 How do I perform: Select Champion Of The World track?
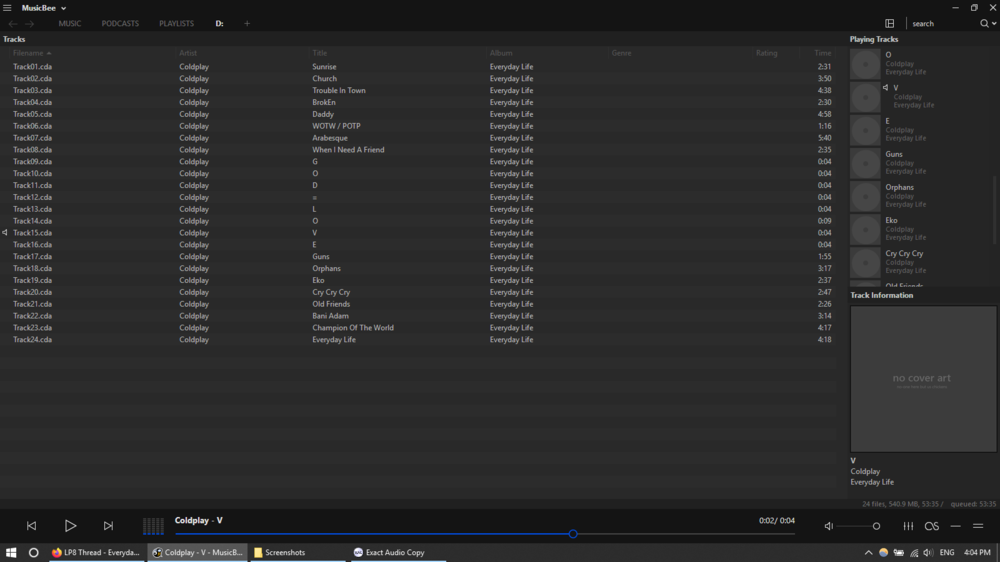click(353, 328)
